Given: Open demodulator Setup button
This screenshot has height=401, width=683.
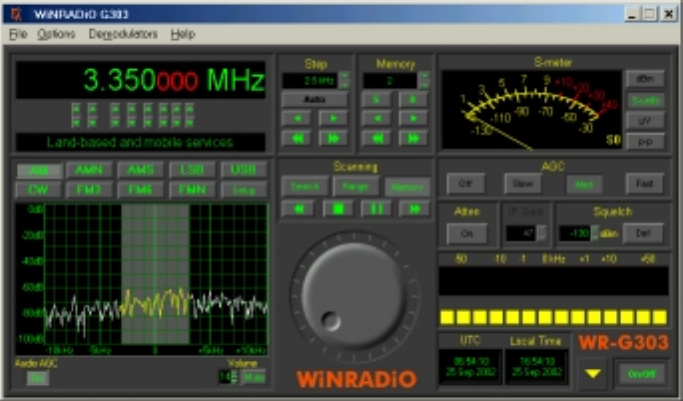Looking at the screenshot, I should pos(243,190).
